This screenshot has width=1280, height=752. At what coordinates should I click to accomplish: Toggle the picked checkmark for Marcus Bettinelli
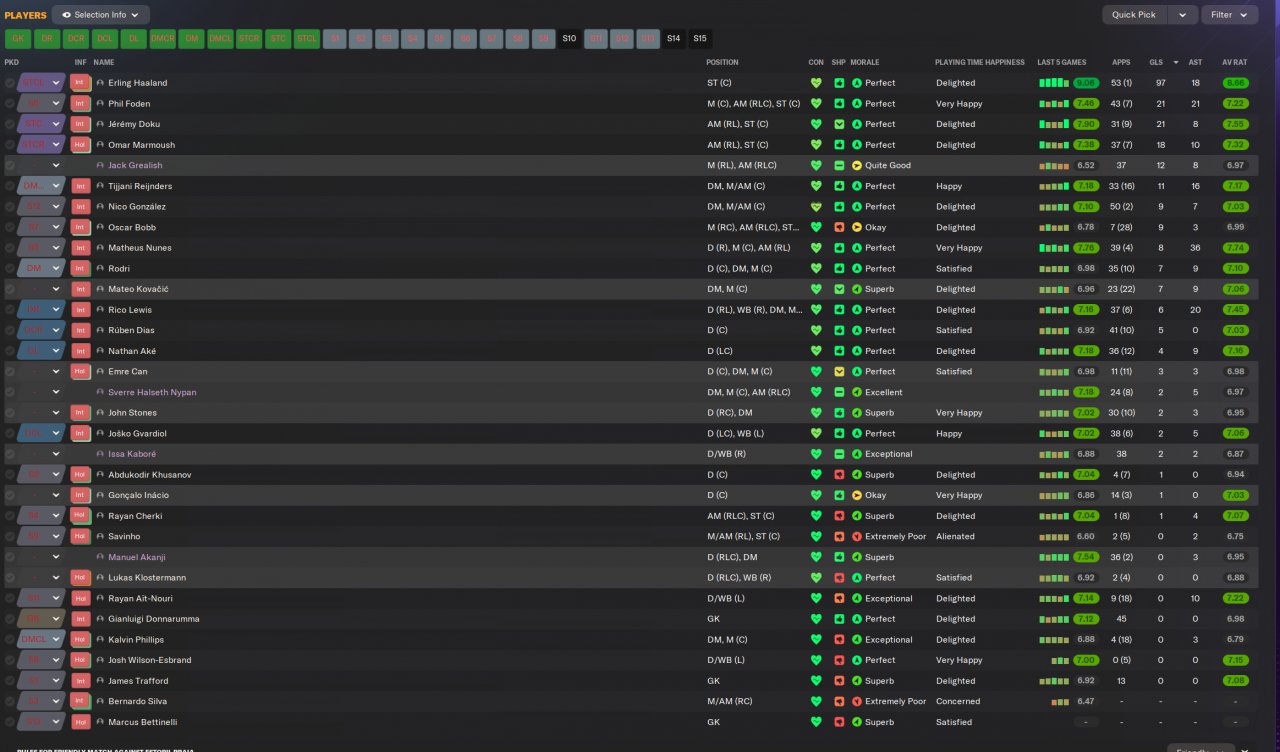tap(10, 722)
